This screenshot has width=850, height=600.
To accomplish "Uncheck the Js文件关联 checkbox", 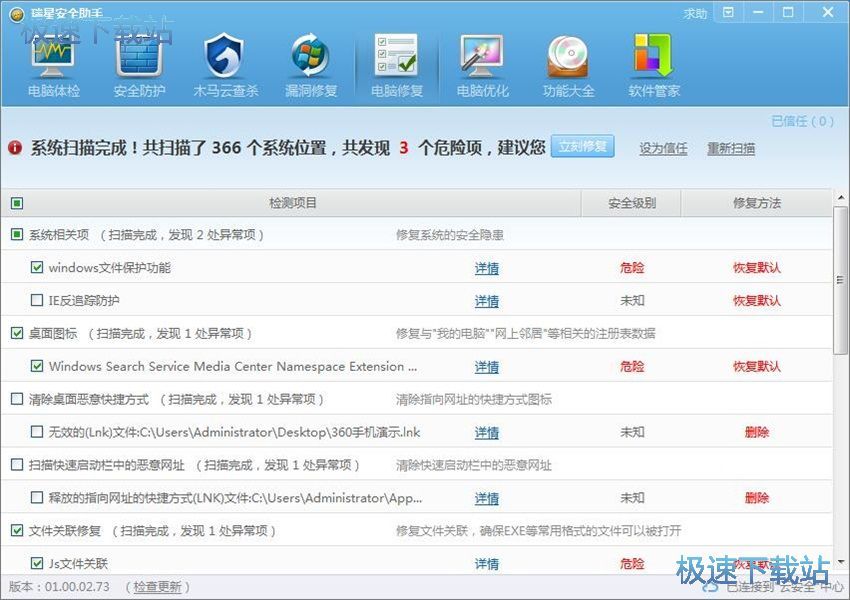I will pos(37,563).
